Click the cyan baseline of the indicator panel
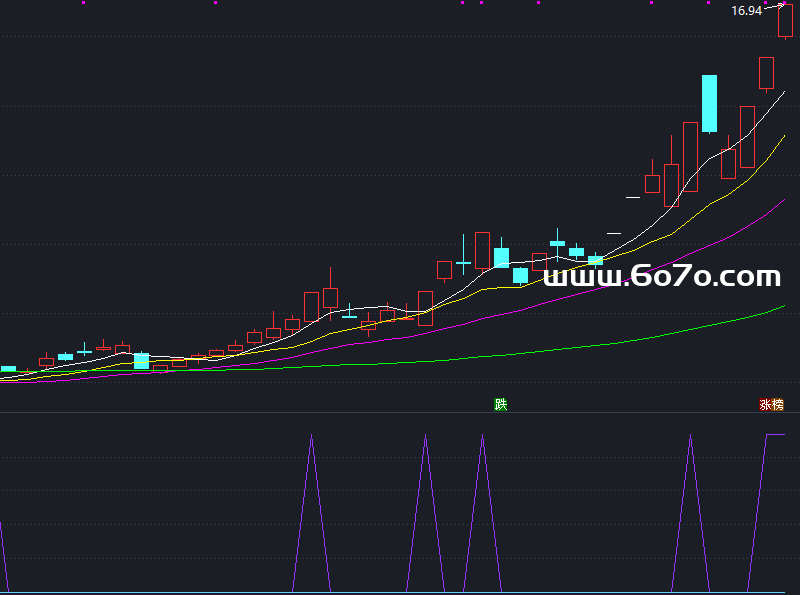The height and width of the screenshot is (595, 800). (400, 593)
